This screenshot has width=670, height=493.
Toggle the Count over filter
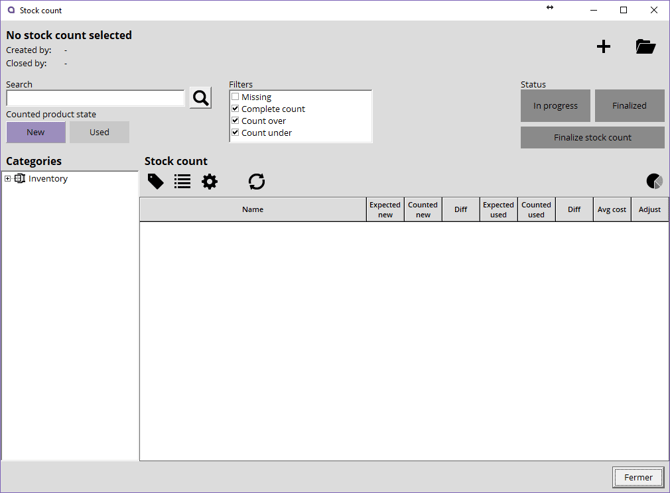coord(236,121)
